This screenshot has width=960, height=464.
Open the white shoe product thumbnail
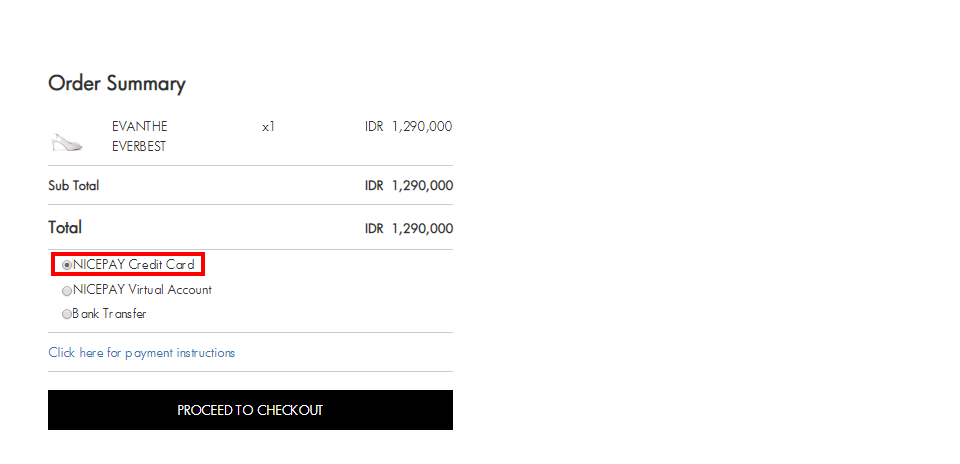coord(67,142)
